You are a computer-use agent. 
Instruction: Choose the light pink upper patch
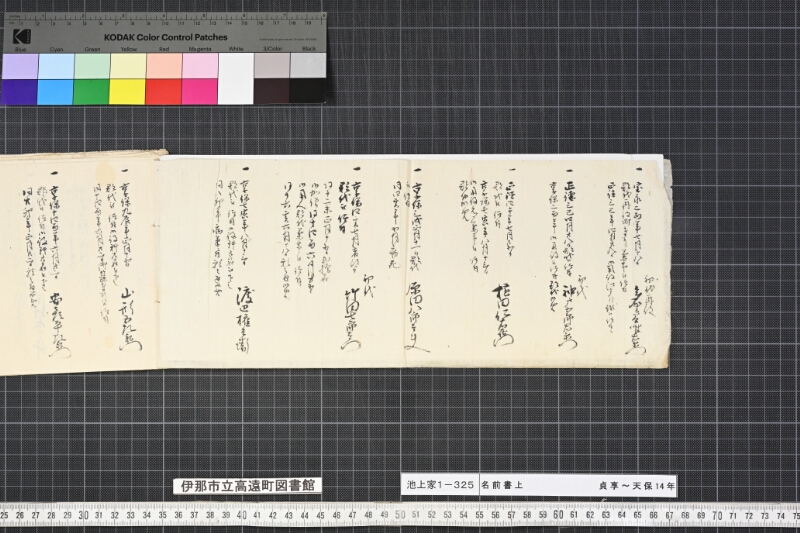[199, 66]
